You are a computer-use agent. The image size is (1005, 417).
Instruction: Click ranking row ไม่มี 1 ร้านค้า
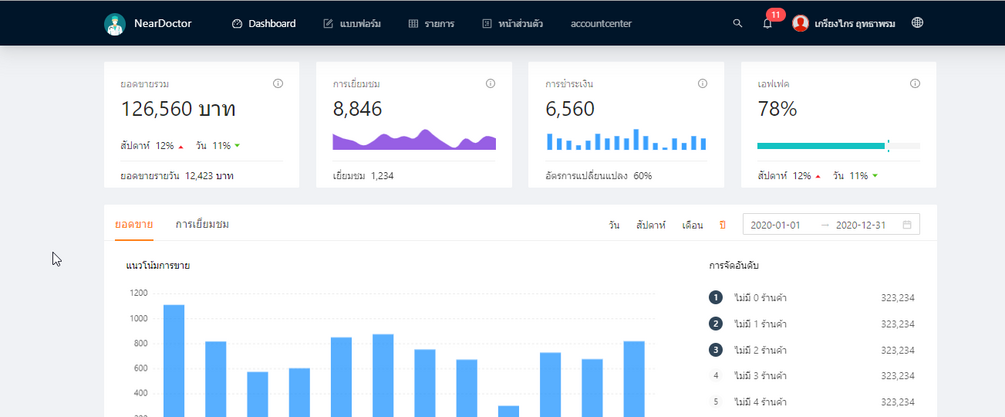pos(811,324)
